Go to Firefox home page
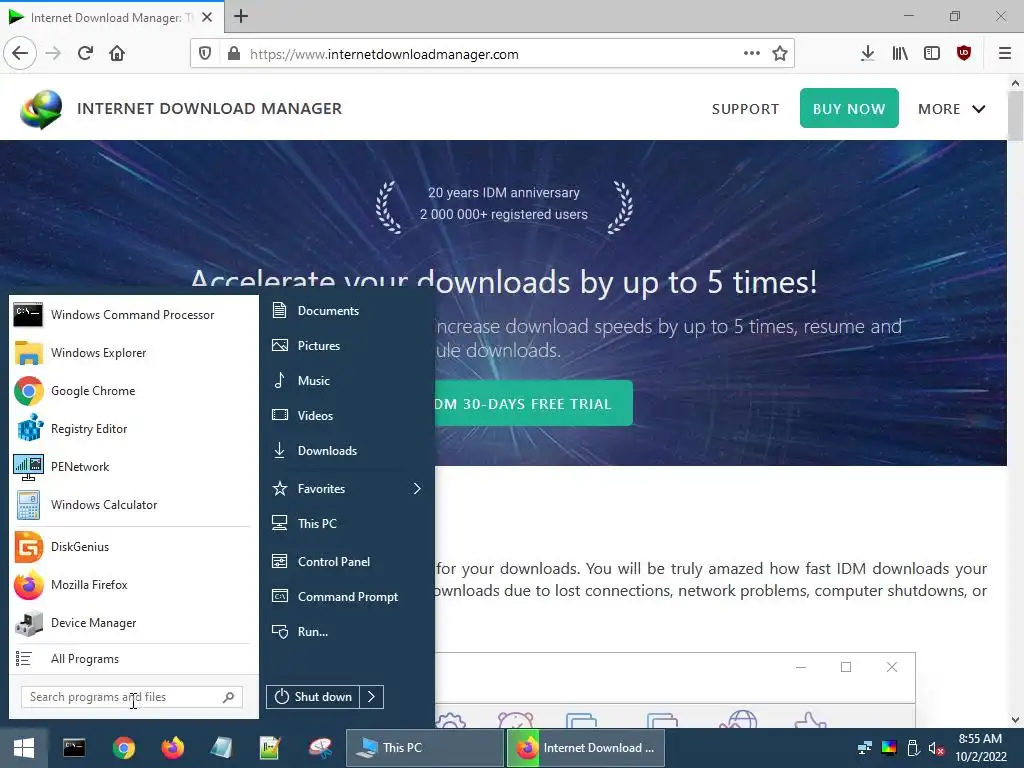Screen dimensions: 1024x768 point(117,54)
